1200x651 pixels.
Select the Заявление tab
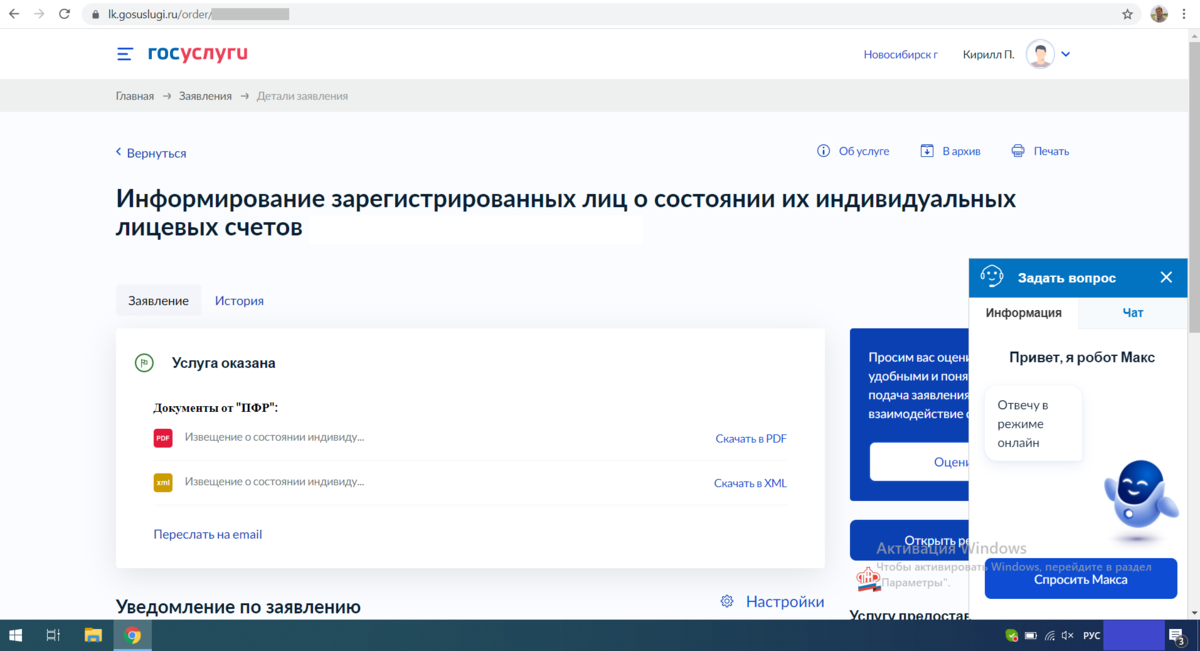158,300
